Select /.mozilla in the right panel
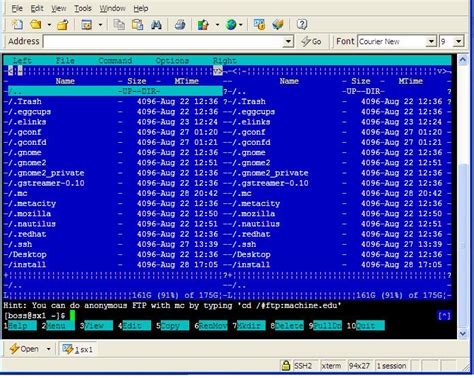474x378 pixels. coord(337,214)
